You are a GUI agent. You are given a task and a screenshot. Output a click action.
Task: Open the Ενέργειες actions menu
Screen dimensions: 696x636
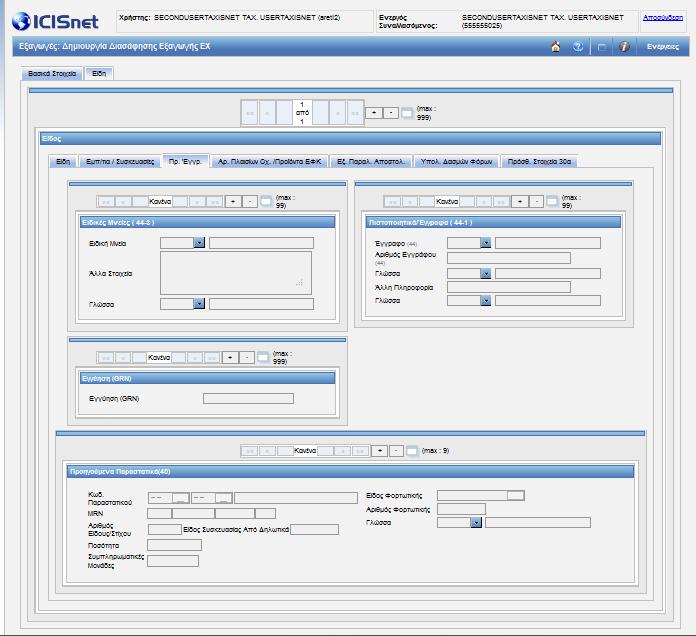(663, 47)
